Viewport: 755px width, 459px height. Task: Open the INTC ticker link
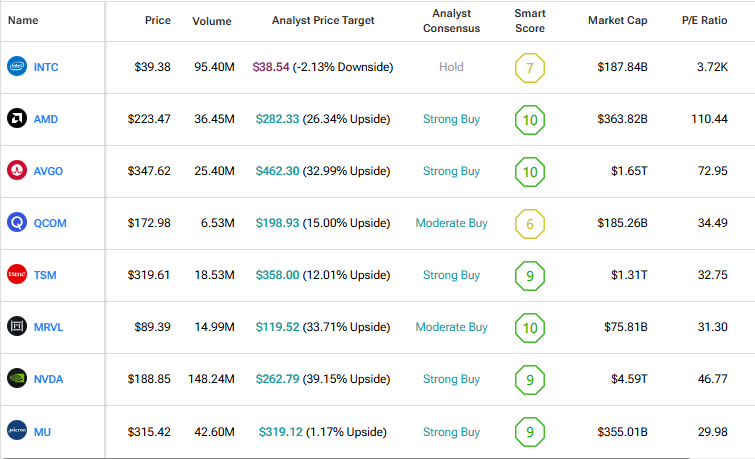[x=47, y=67]
